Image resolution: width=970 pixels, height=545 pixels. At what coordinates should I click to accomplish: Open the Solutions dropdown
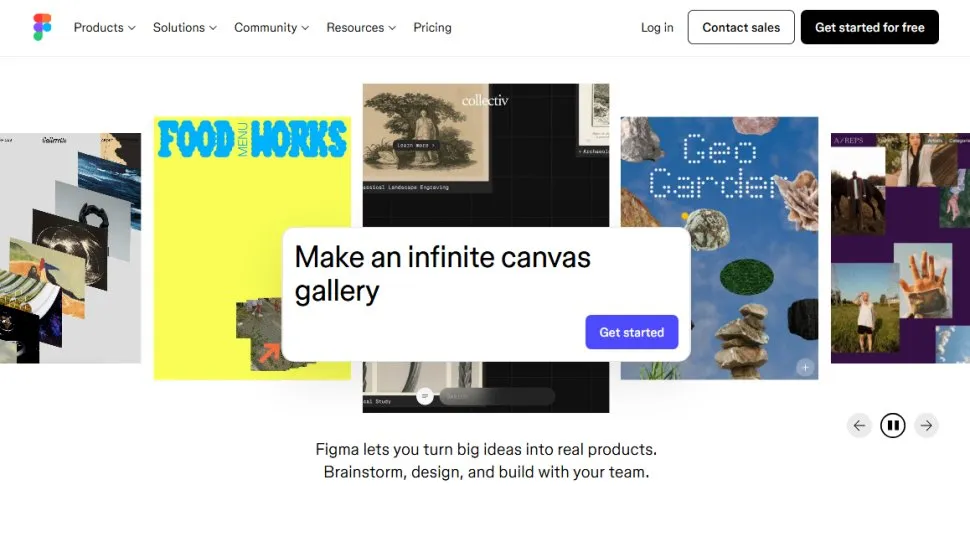[184, 28]
